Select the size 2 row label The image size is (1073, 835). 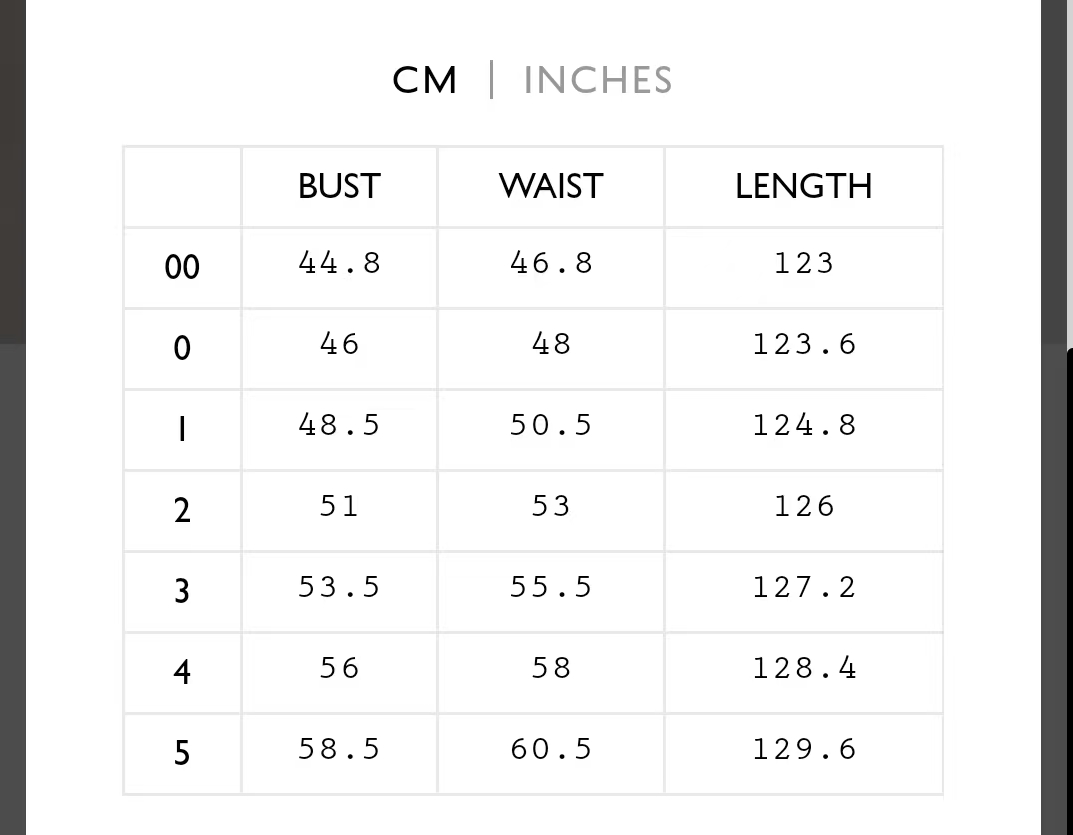point(182,510)
